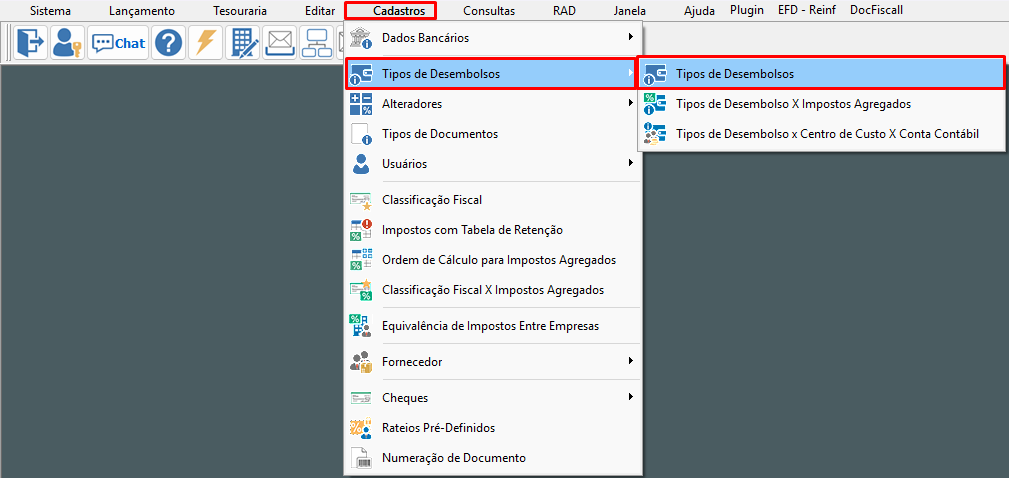Click highlighted Tipos de Desembolsos submenu item
This screenshot has height=478, width=1009.
coord(820,73)
